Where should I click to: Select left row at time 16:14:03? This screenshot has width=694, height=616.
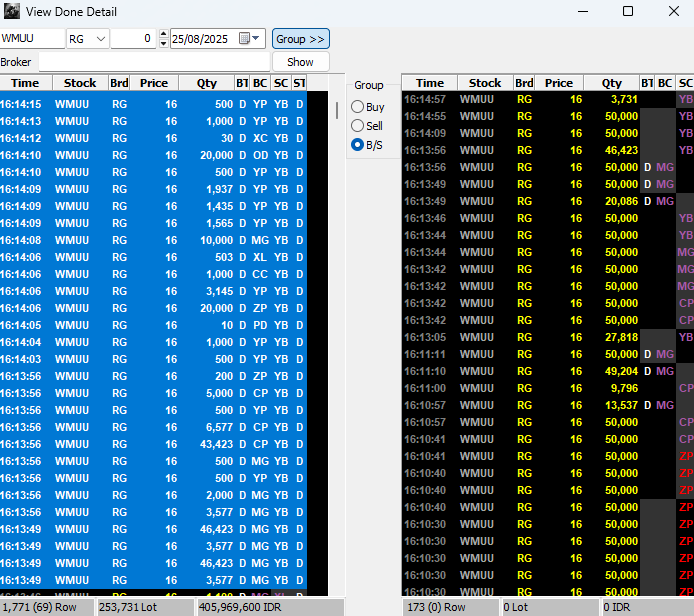[x=153, y=359]
